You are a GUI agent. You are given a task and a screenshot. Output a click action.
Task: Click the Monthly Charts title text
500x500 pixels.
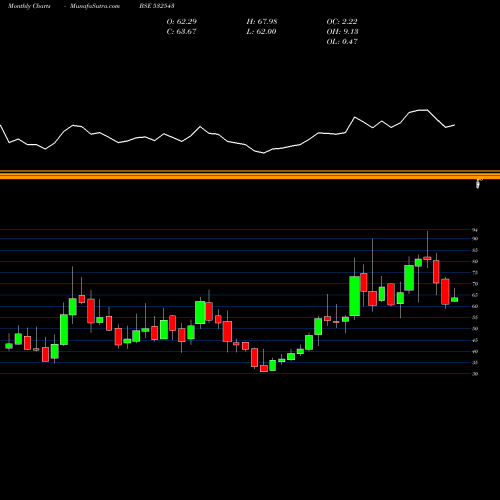[29, 6]
